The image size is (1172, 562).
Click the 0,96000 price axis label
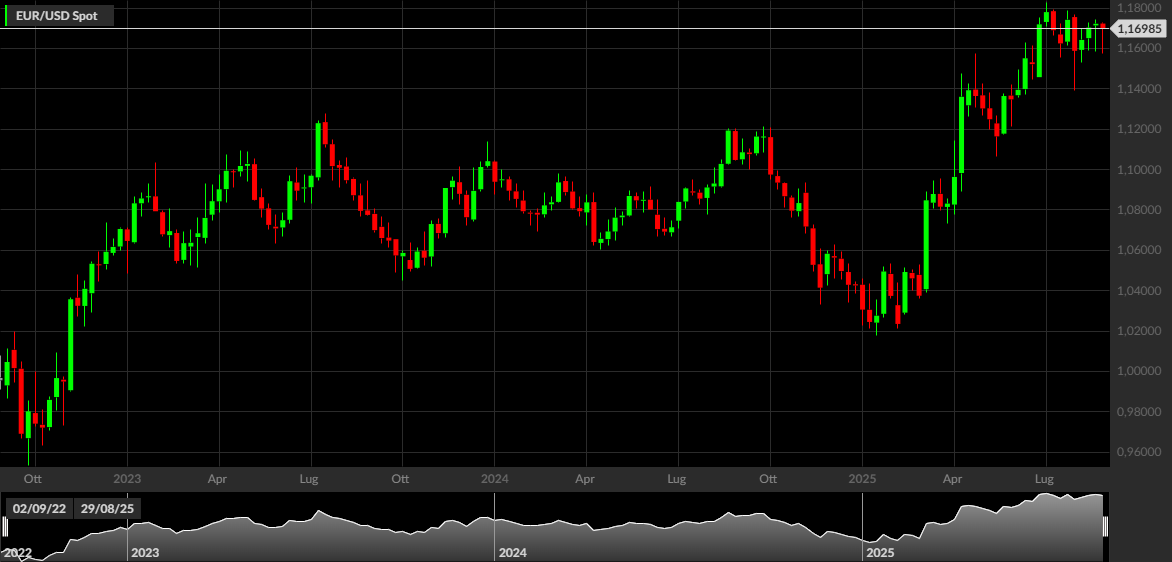coord(1139,452)
